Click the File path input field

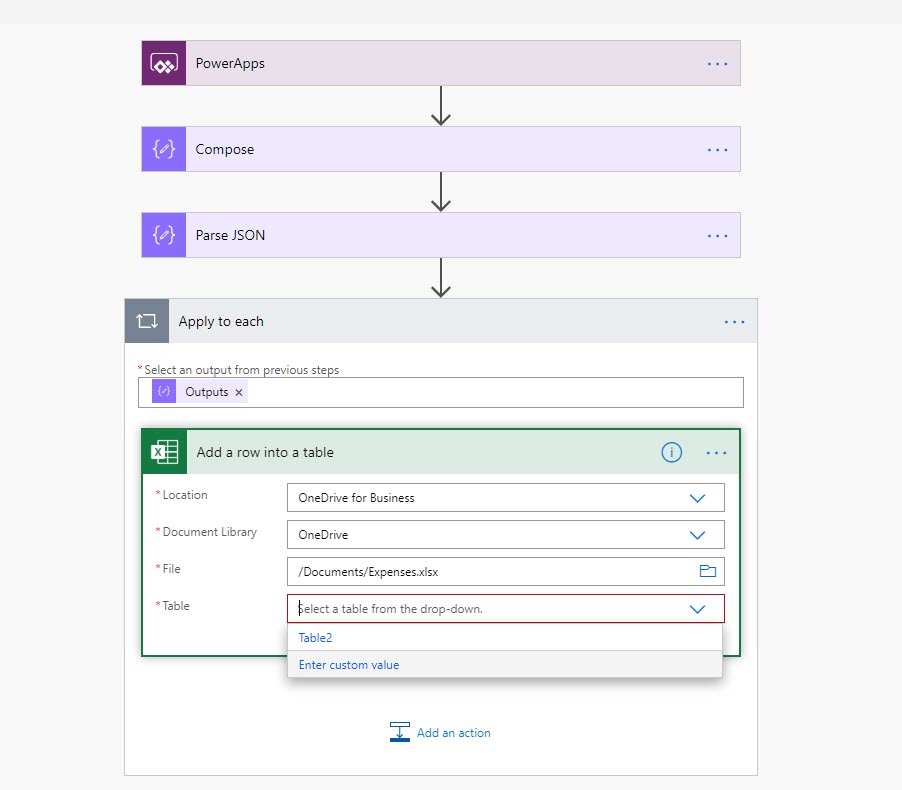(490, 572)
